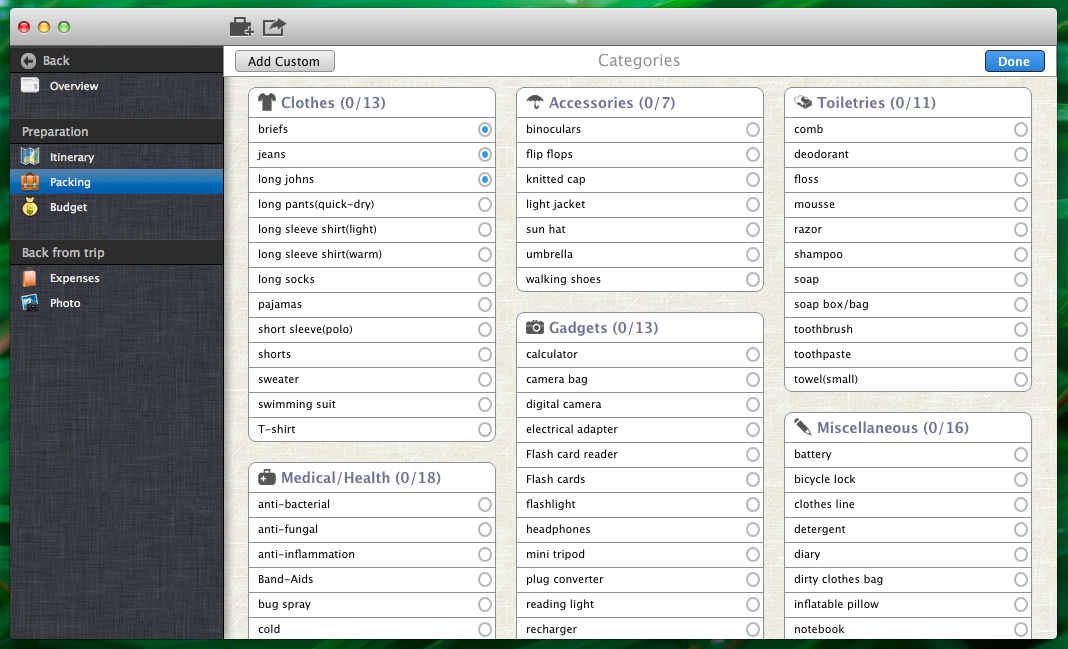Click the "Flash card reader" item text
The image size is (1068, 649).
click(571, 454)
